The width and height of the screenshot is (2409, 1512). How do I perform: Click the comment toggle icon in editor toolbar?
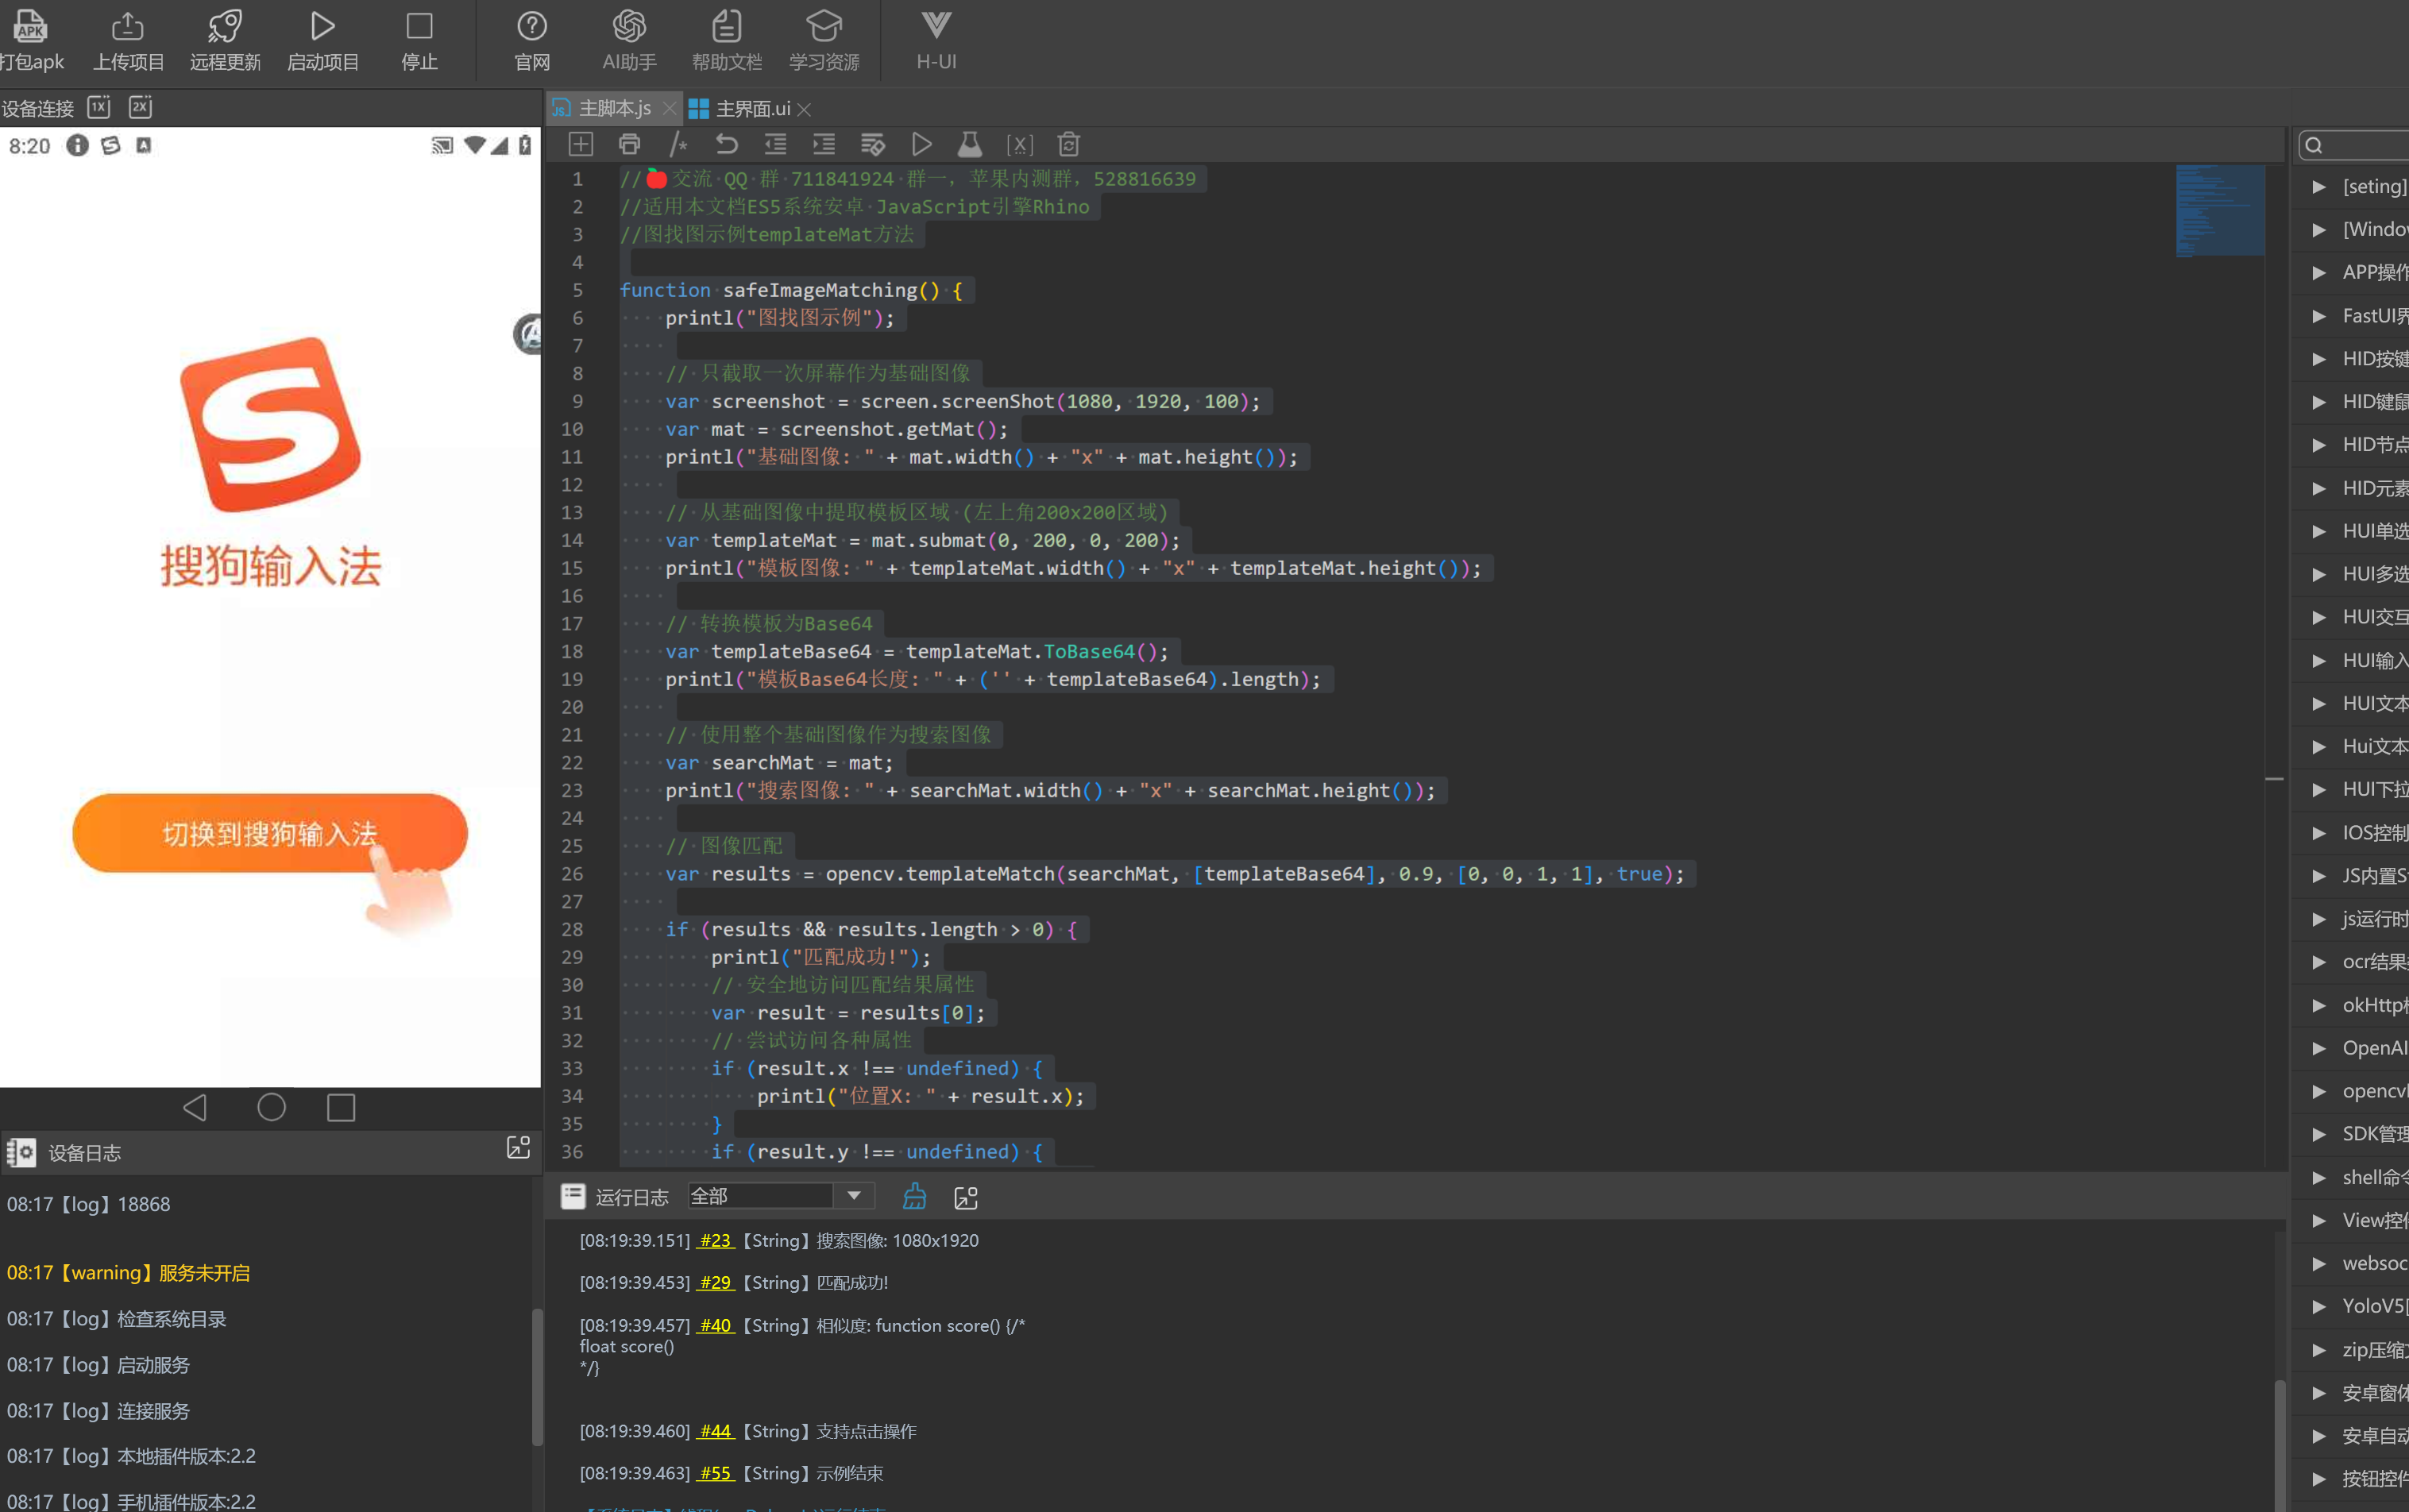pos(678,145)
